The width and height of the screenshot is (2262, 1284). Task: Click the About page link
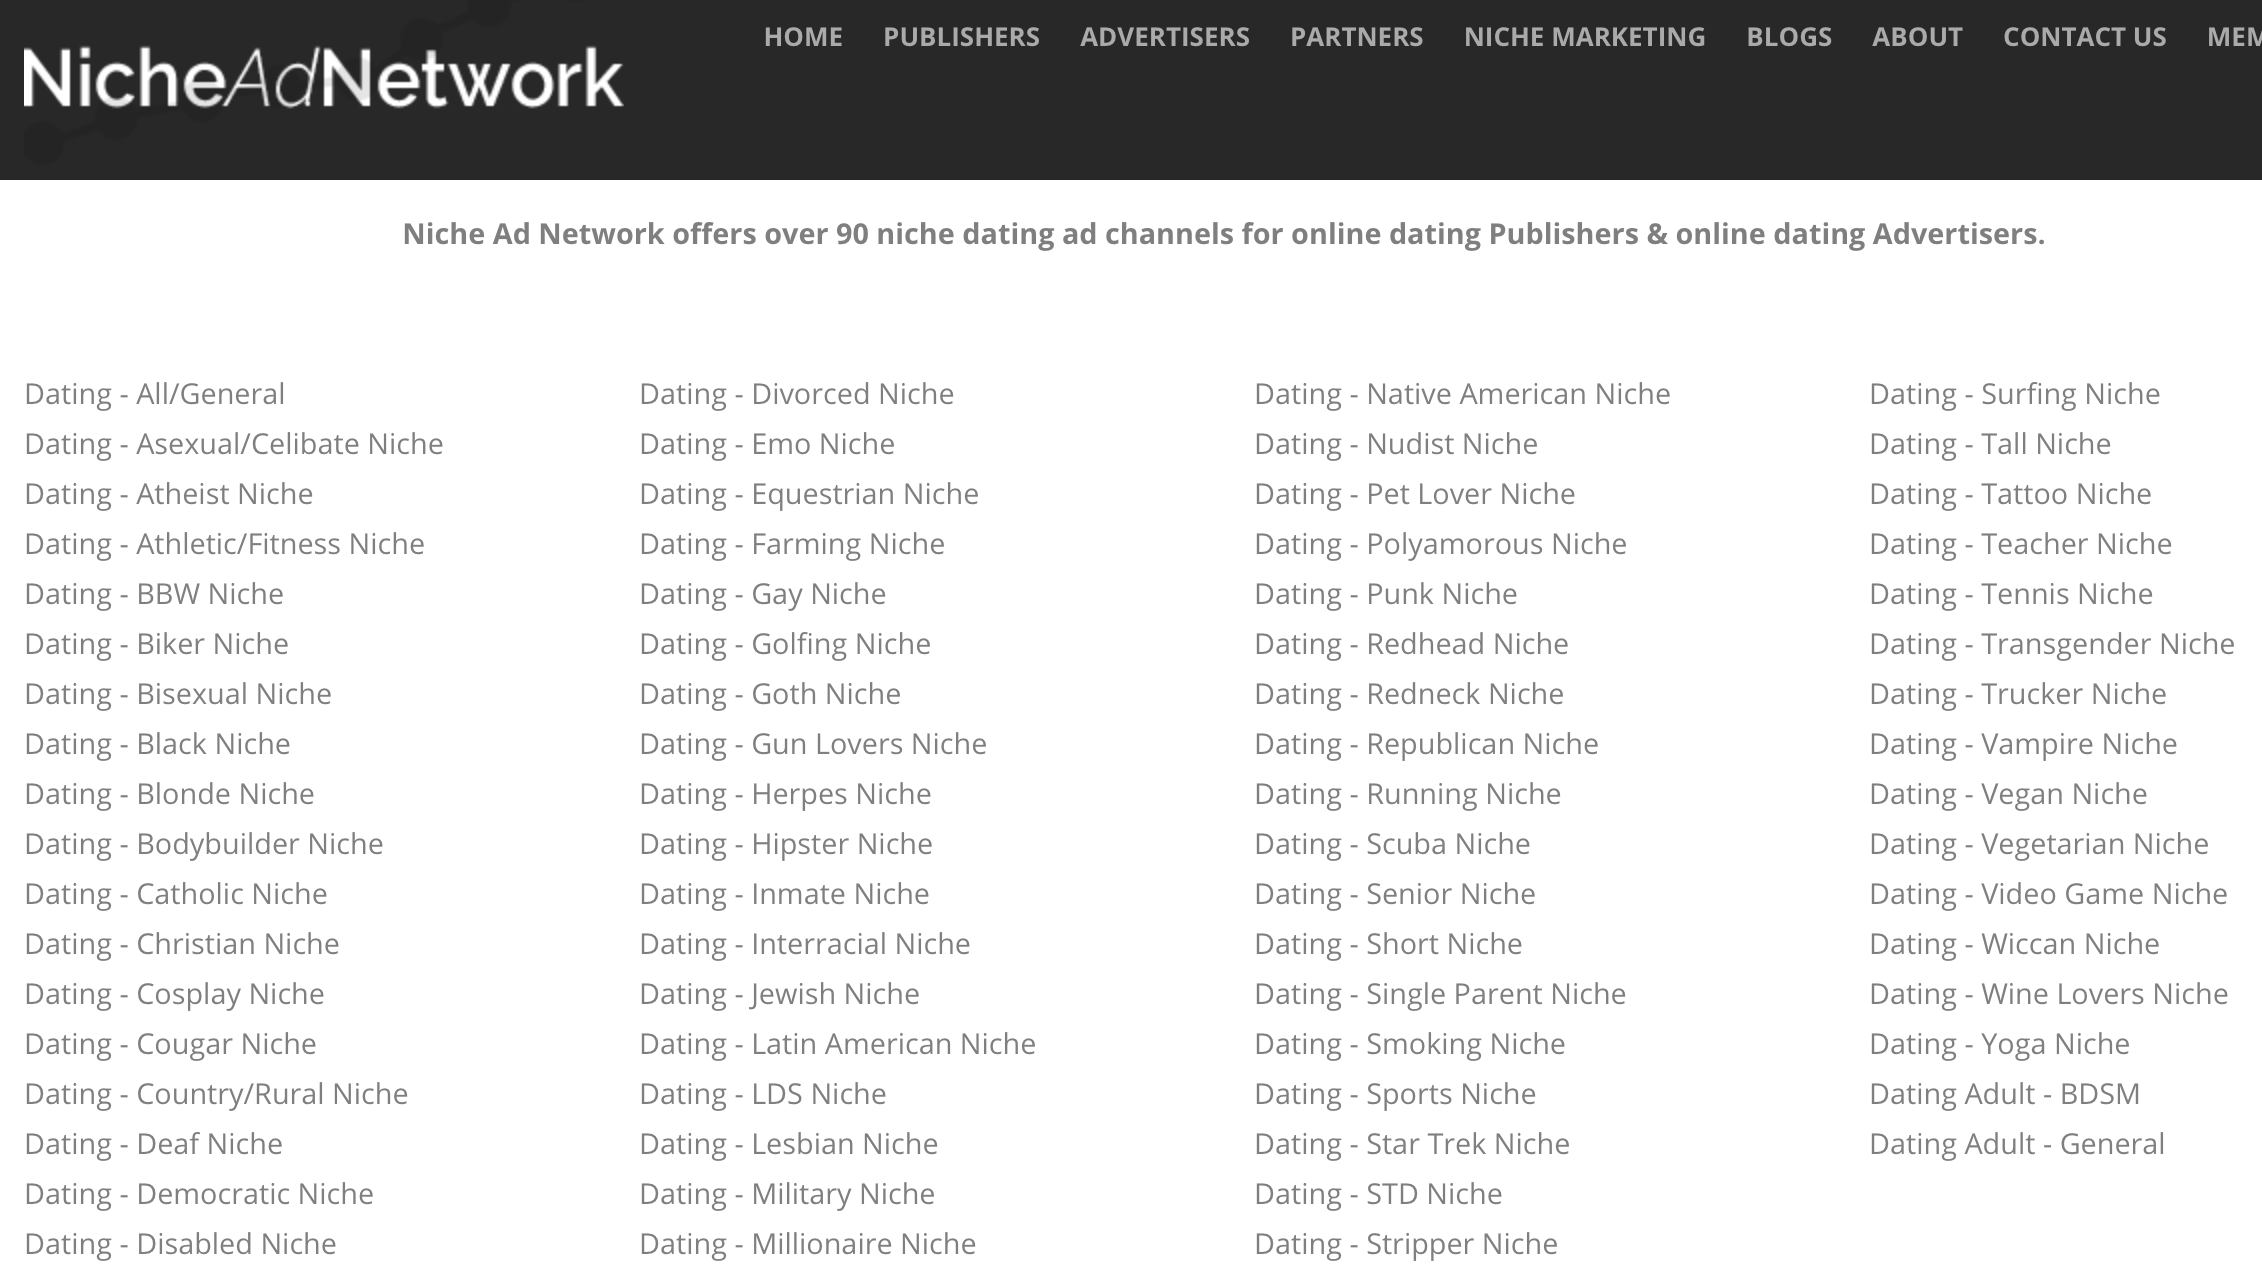[x=1917, y=36]
